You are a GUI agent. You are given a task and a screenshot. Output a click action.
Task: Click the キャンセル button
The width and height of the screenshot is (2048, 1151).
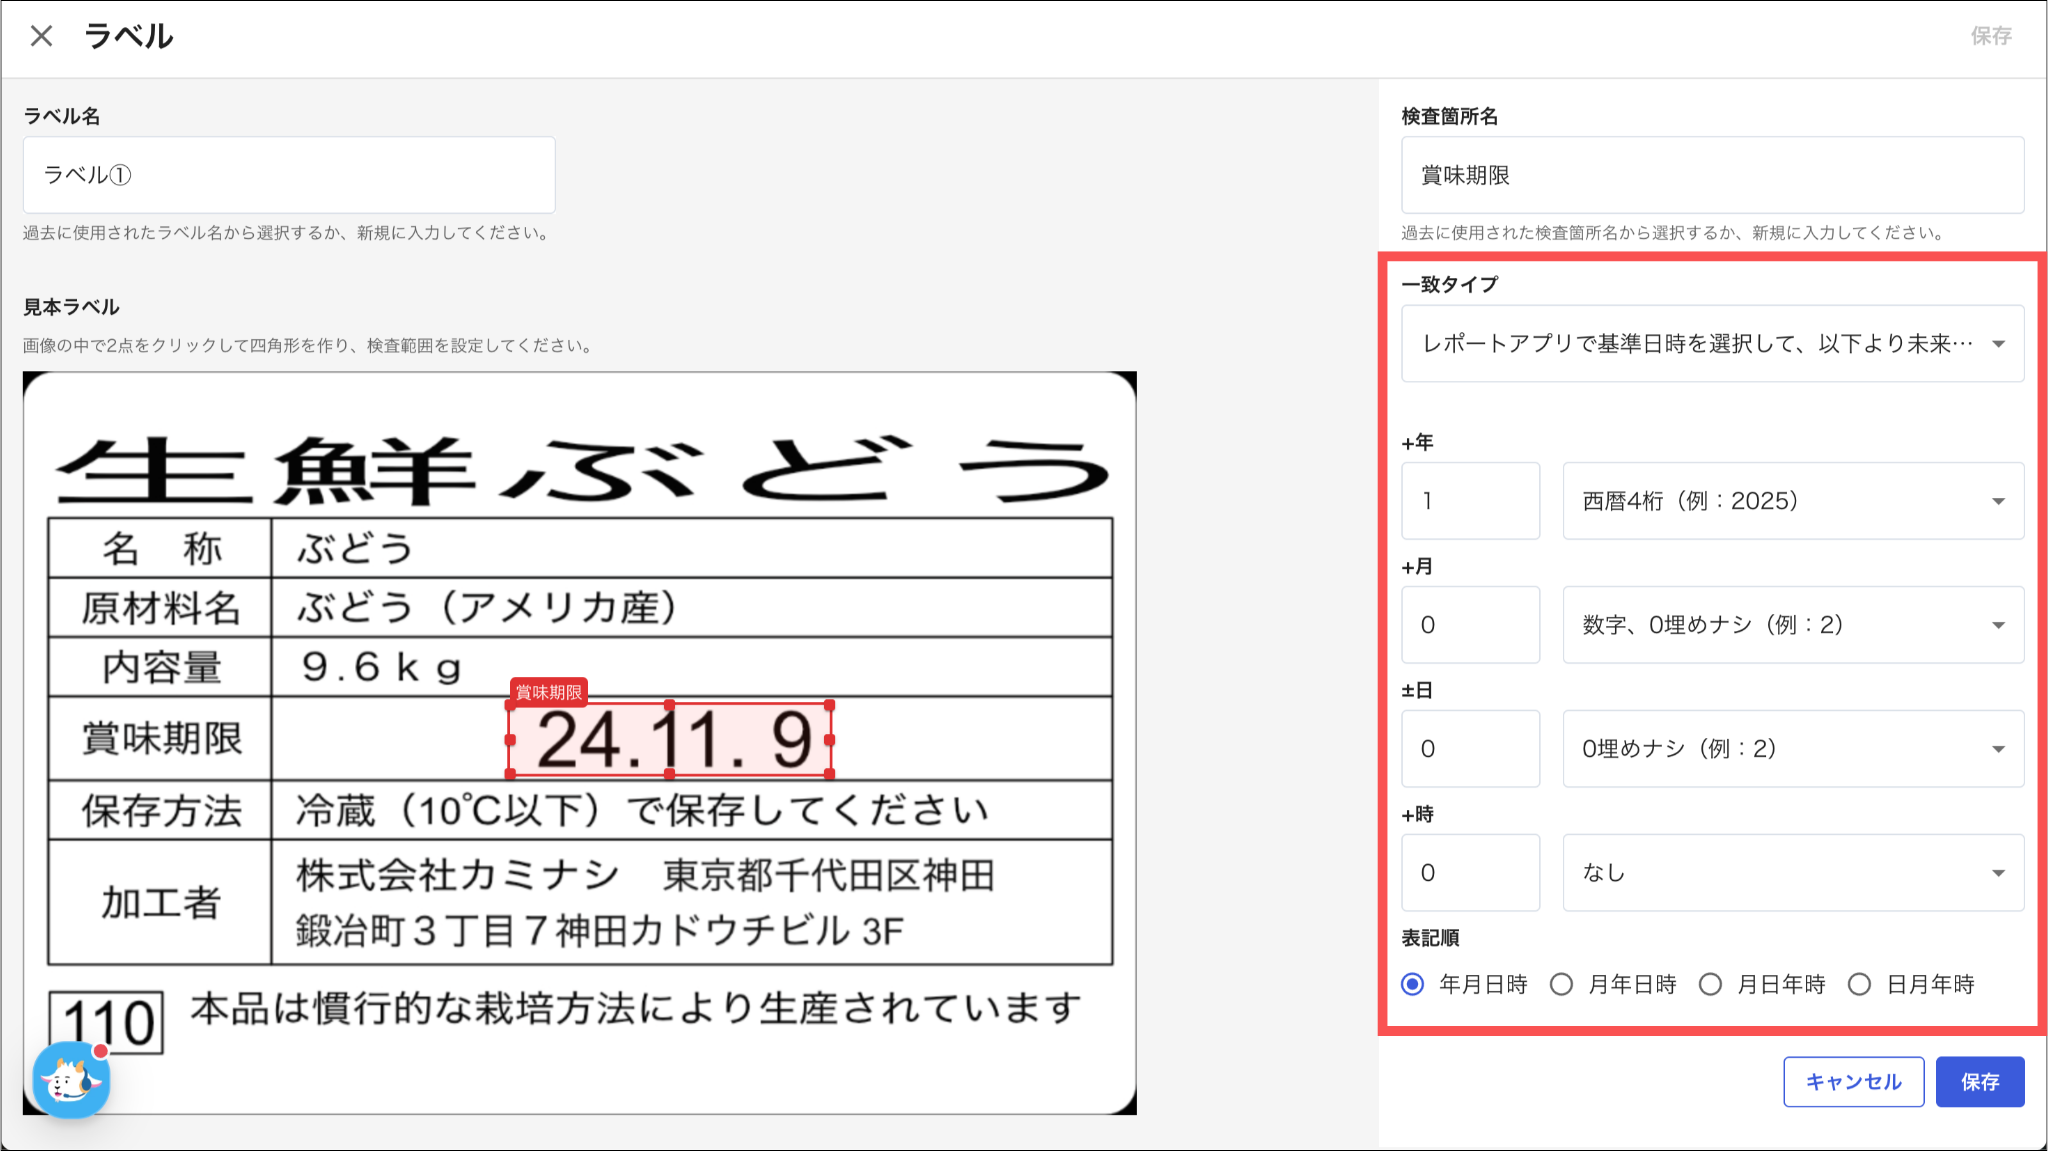pos(1853,1082)
